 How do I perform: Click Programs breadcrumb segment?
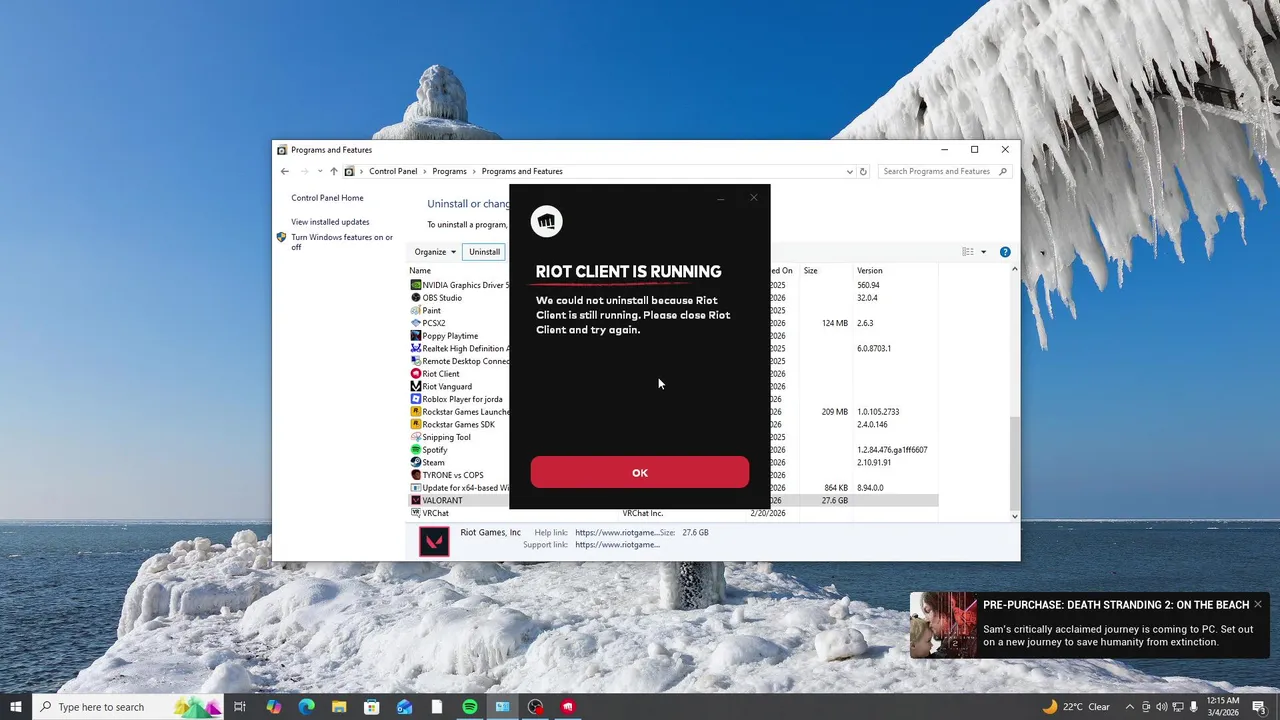[449, 171]
